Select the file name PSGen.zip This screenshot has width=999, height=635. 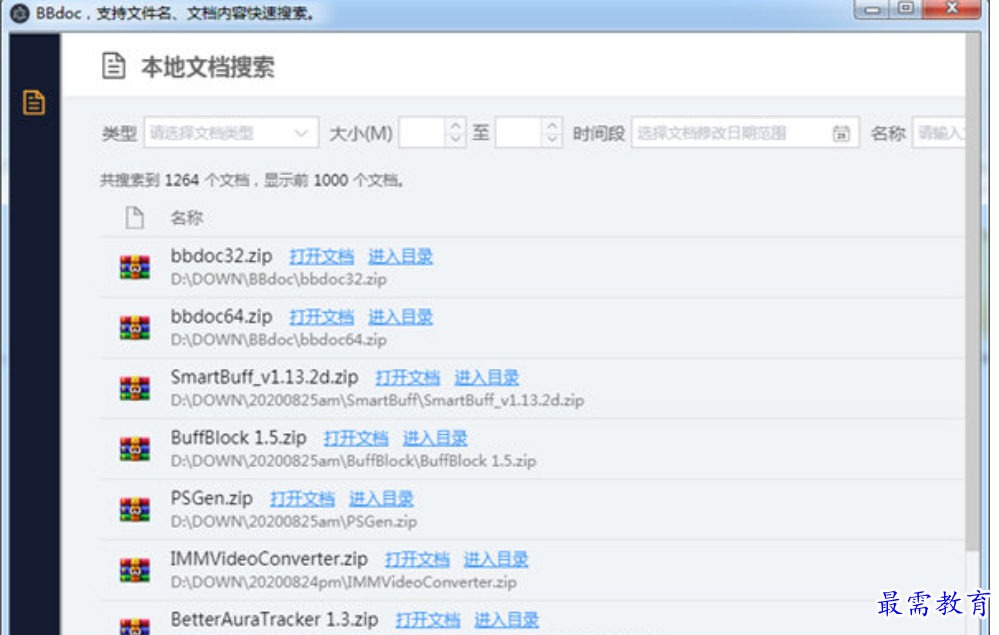[212, 498]
